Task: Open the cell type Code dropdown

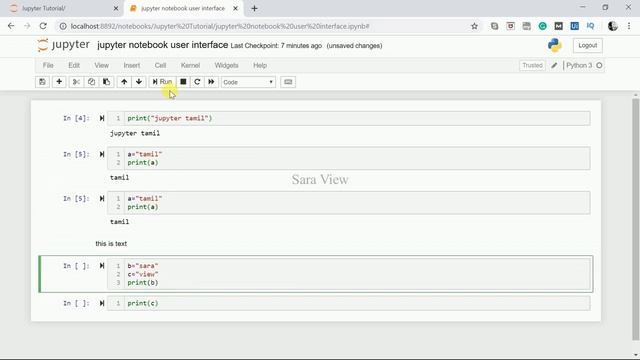Action: coord(248,82)
